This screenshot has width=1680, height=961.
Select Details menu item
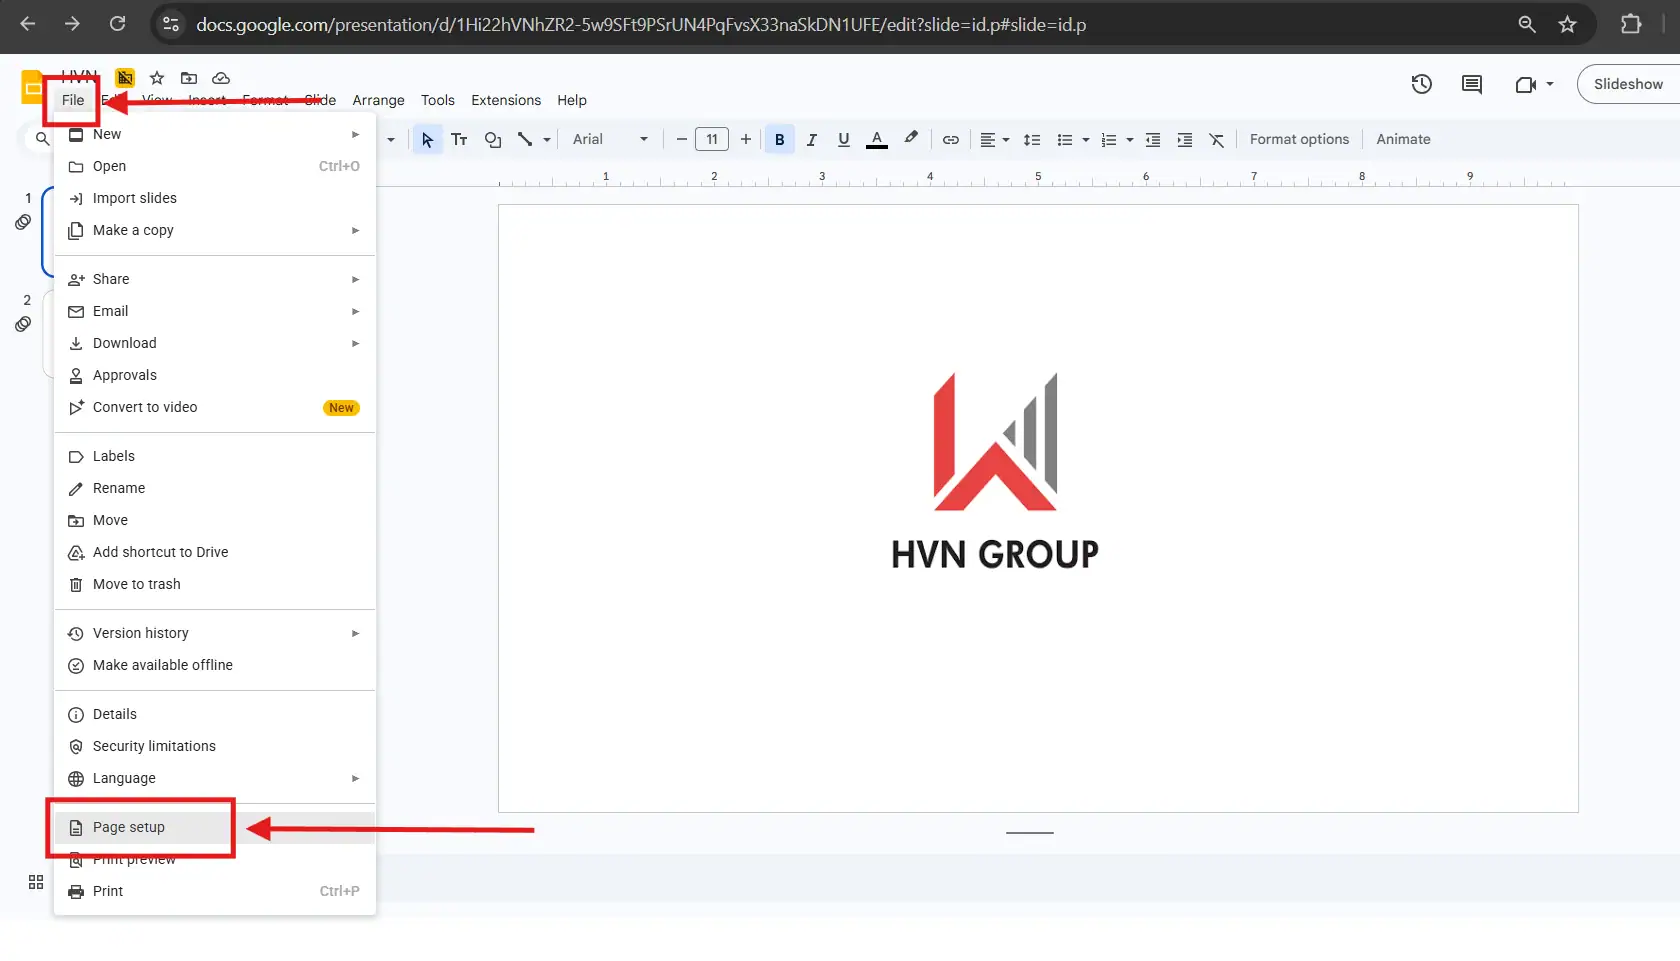(x=215, y=714)
